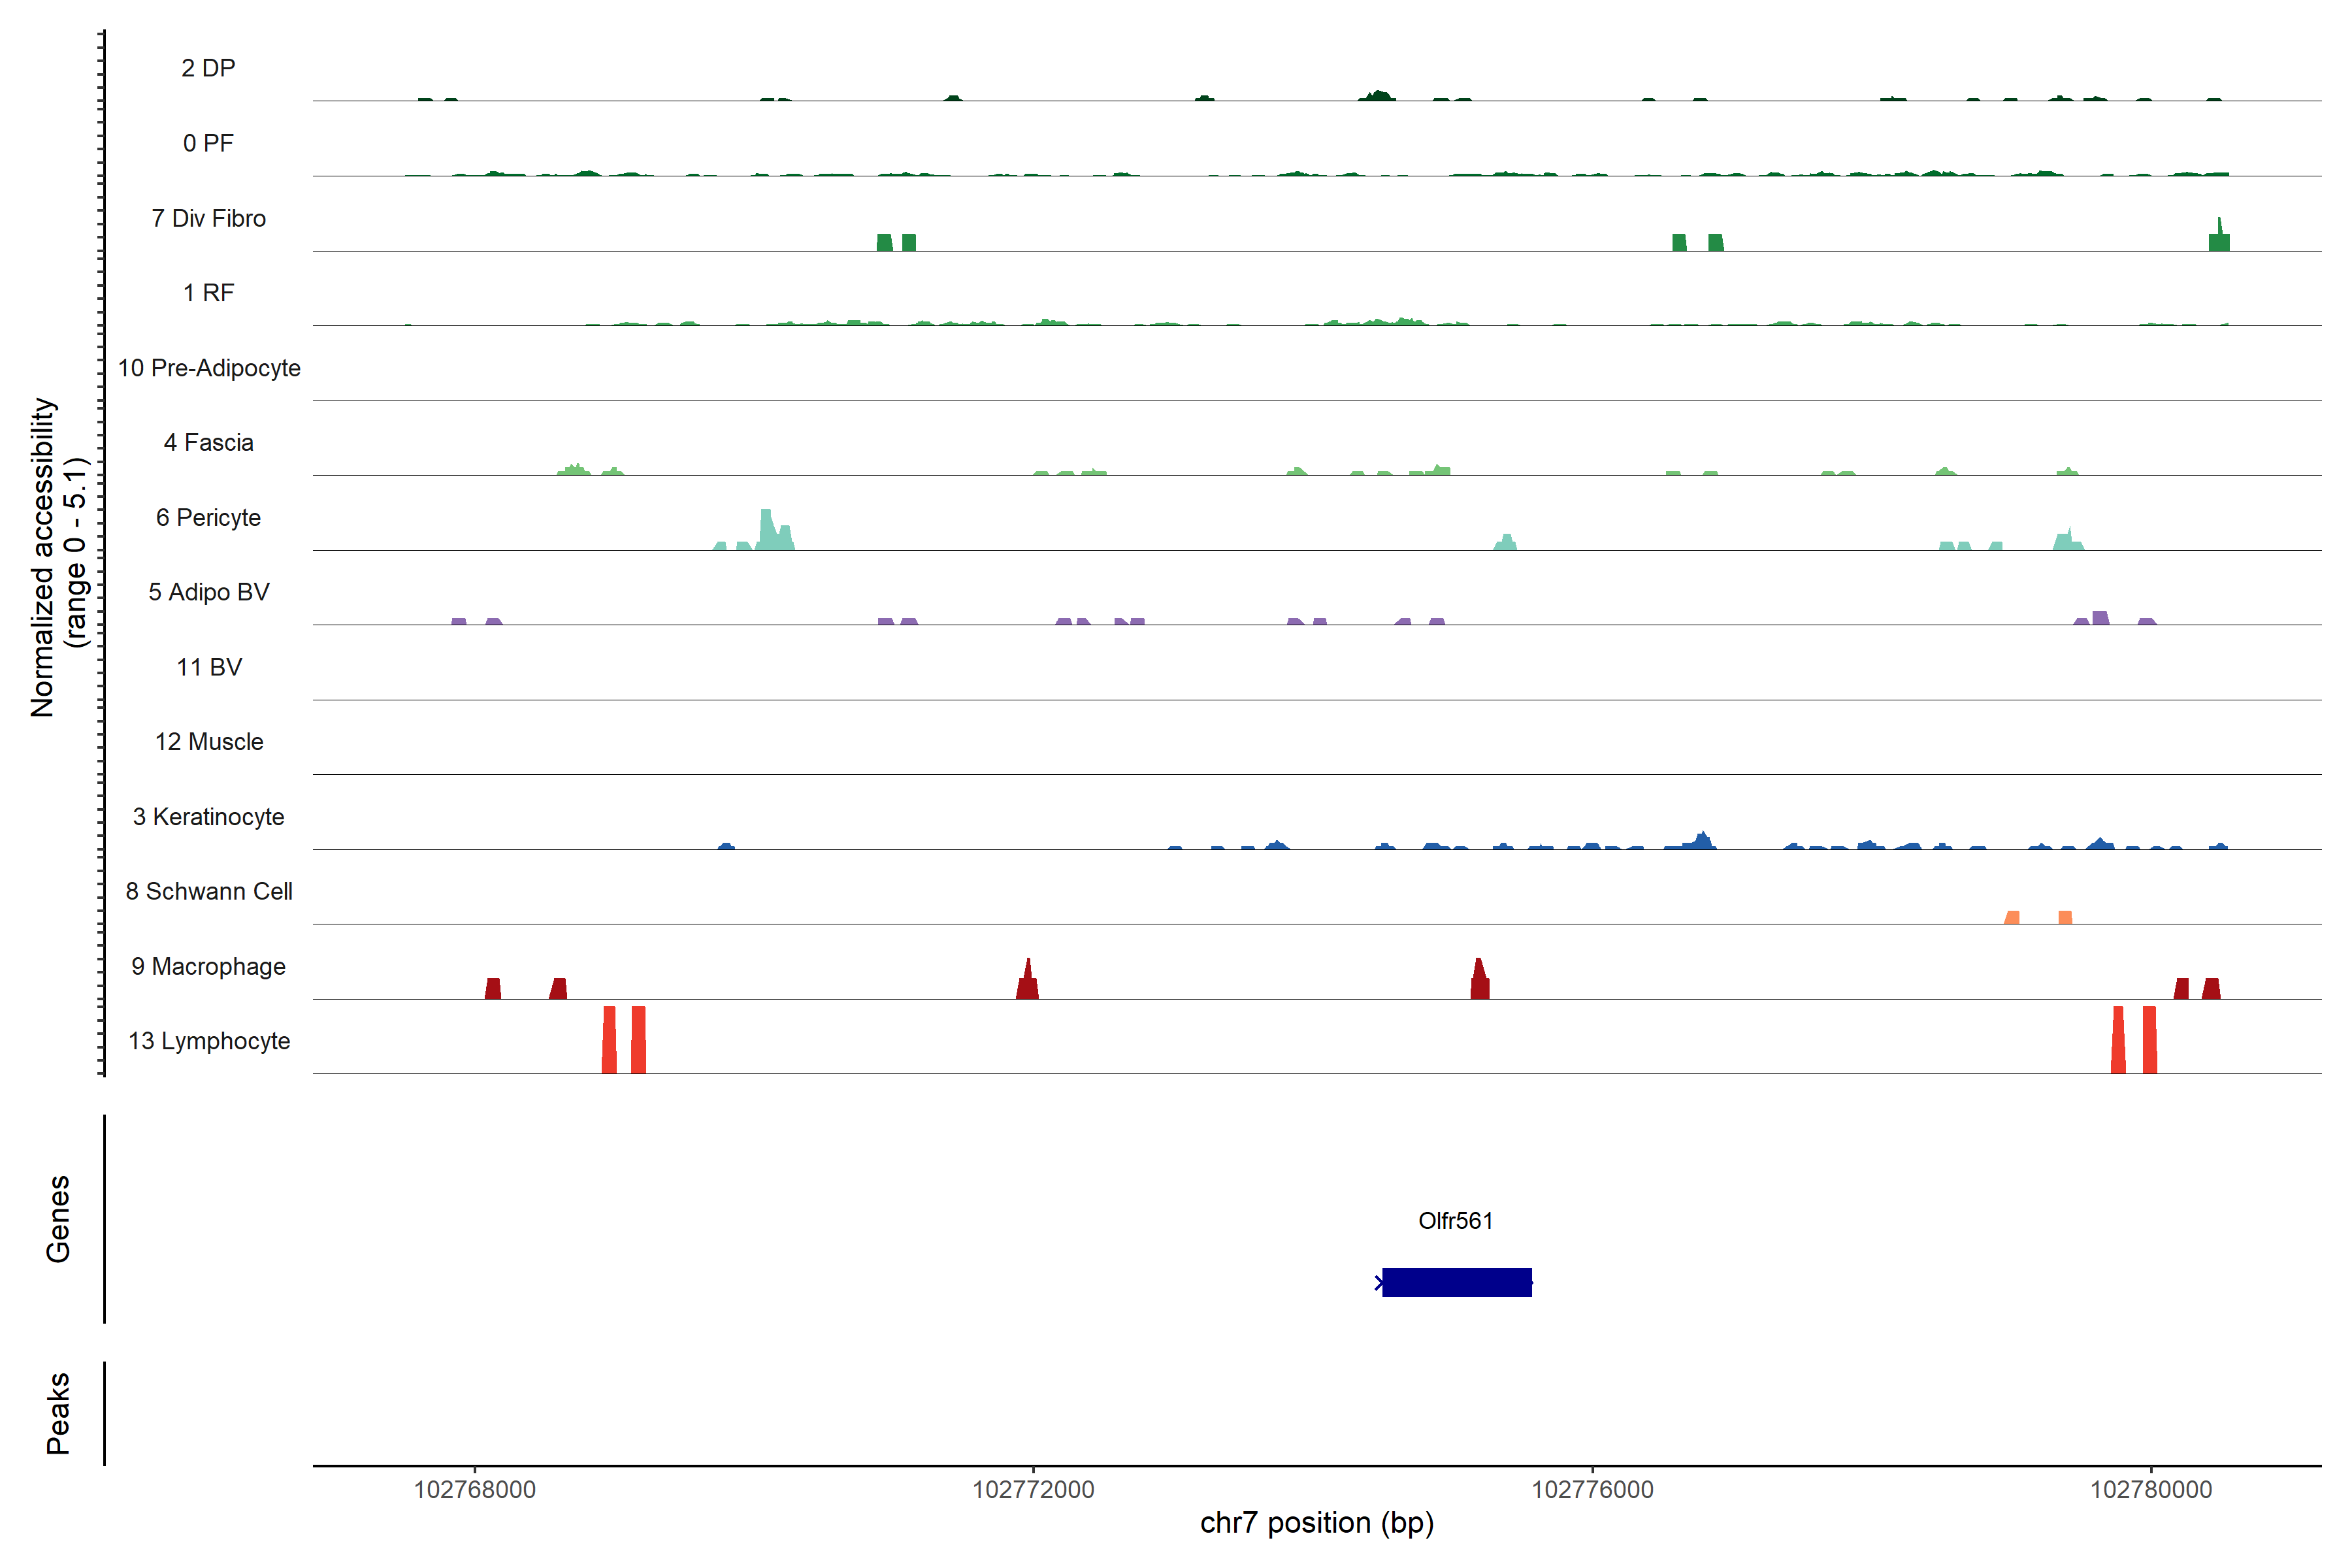Viewport: 2352px width, 1568px height.
Task: Click the 102780000 axis tick label
Action: (2151, 1489)
